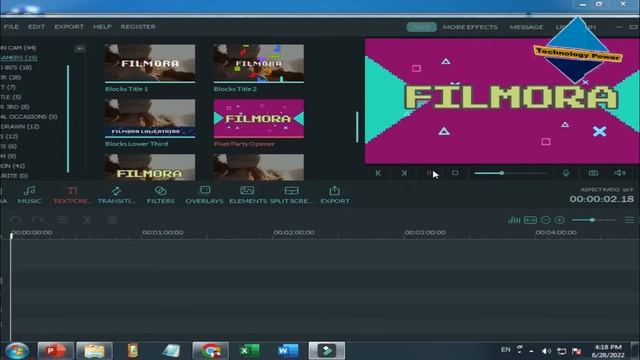640x360 pixels.
Task: Open the HELP menu
Action: pyautogui.click(x=102, y=27)
